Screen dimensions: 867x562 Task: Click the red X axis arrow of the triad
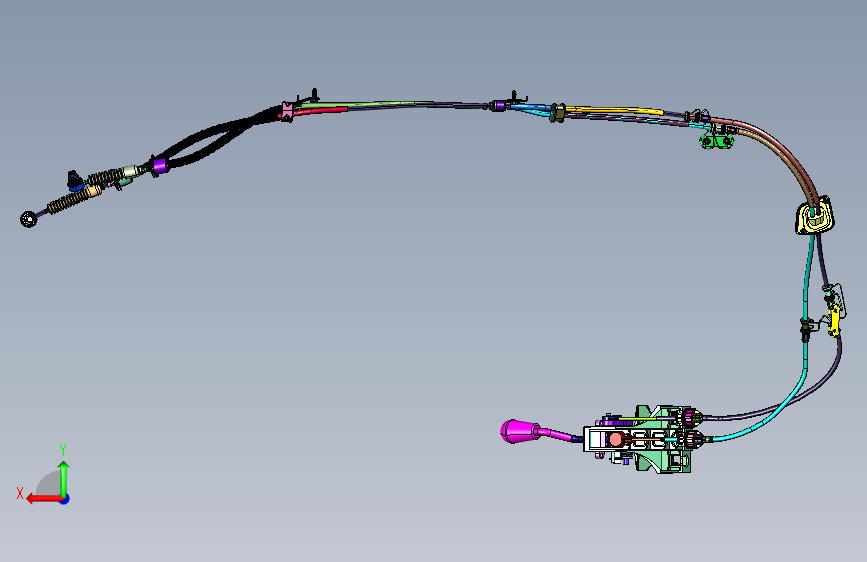(44, 499)
